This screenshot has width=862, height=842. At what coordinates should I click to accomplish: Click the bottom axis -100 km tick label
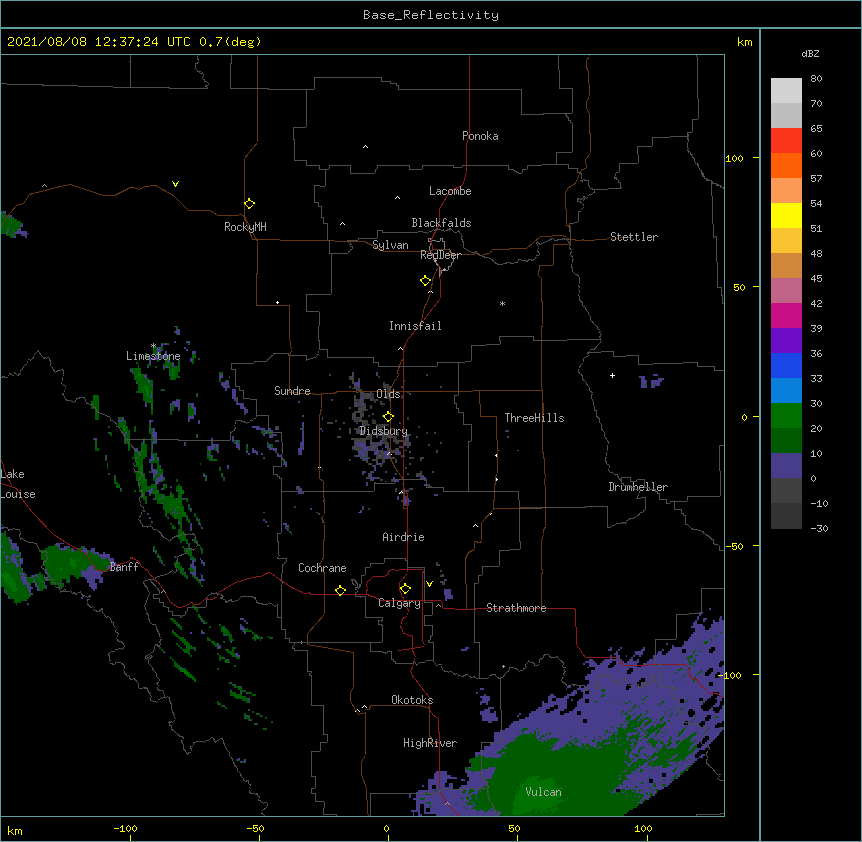[125, 828]
